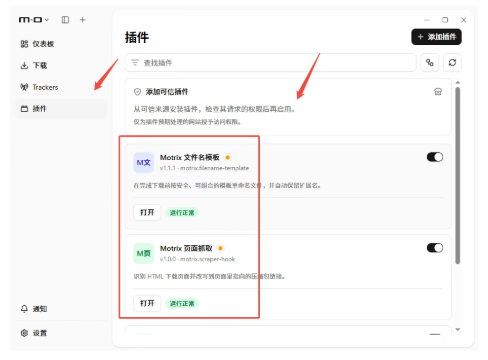Screen dimensions: 488x360
Task: Click the 通知 bell icon
Action: click(24, 309)
